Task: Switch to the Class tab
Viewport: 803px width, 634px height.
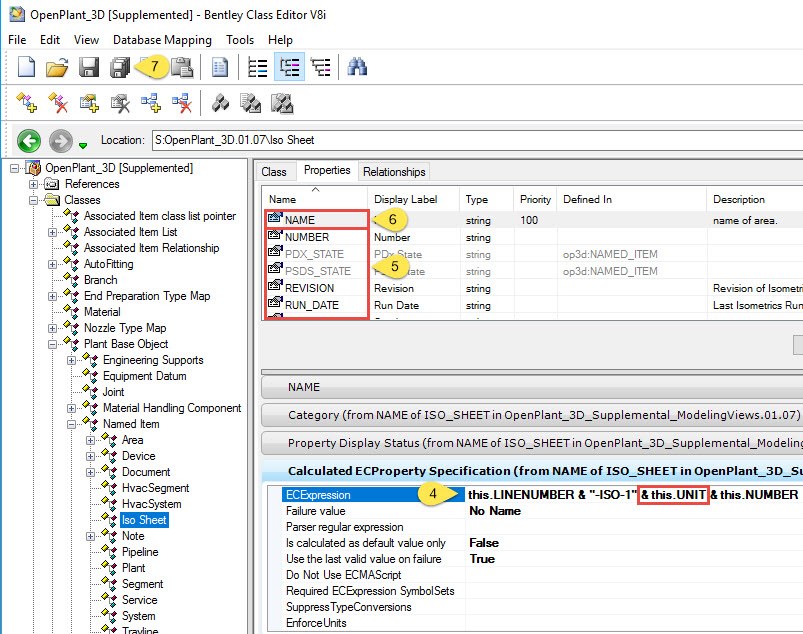Action: pos(274,172)
